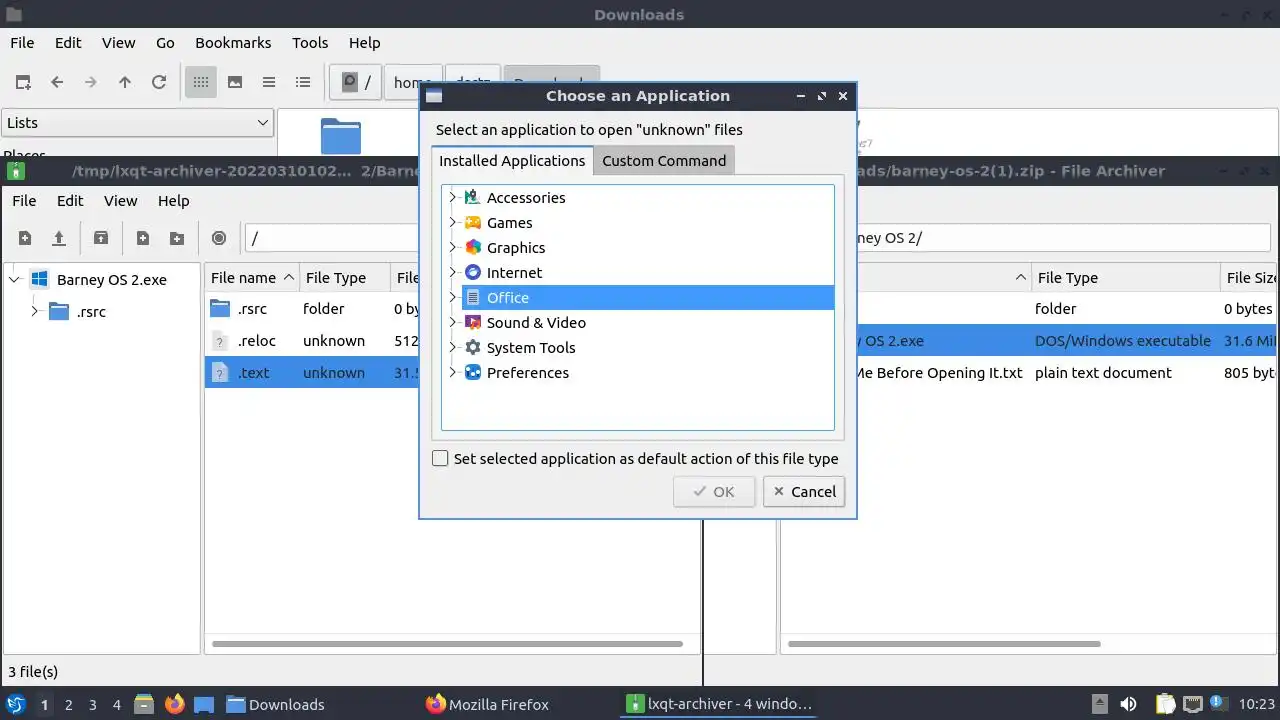Screen dimensions: 1280x720
Task: Click the Extract files icon in File Archiver toolbar
Action: click(x=101, y=238)
